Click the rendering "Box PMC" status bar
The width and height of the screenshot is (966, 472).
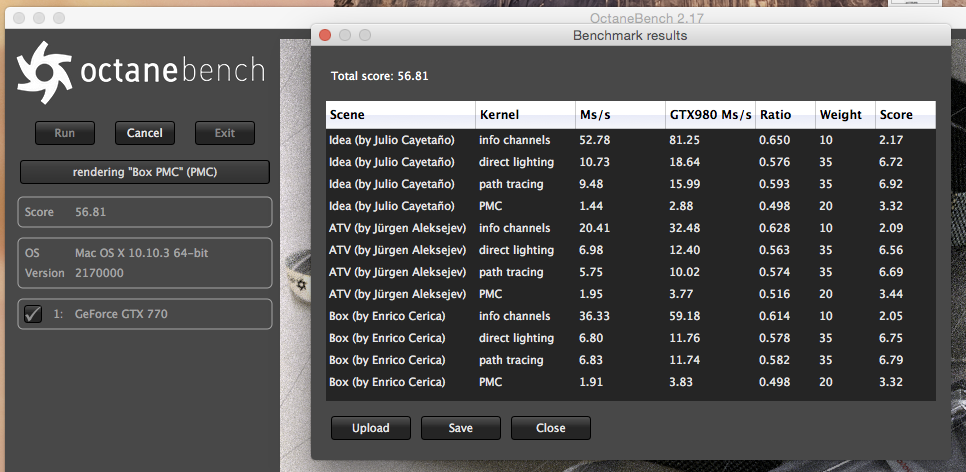[x=145, y=172]
